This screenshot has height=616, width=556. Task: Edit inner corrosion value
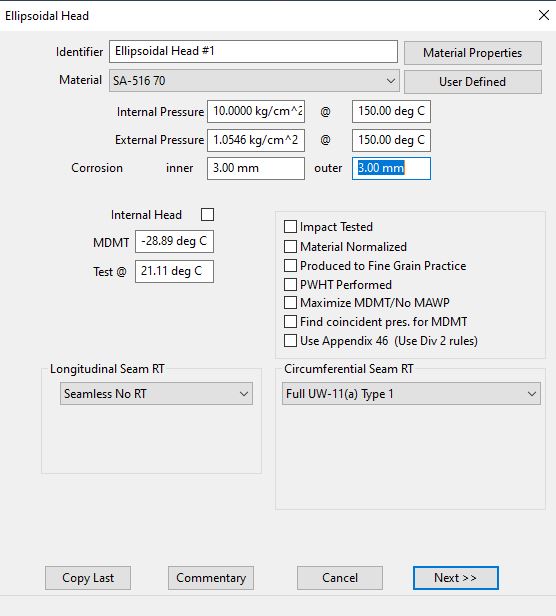coord(256,169)
